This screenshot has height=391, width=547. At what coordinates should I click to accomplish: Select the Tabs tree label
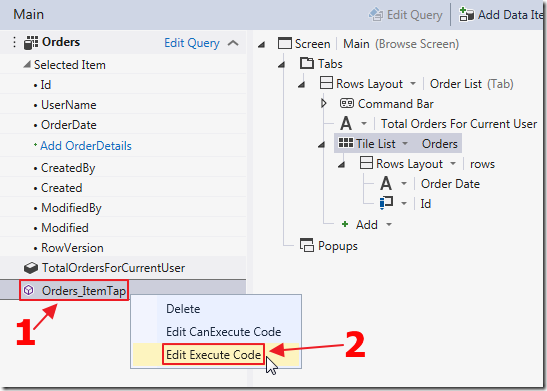coord(330,63)
